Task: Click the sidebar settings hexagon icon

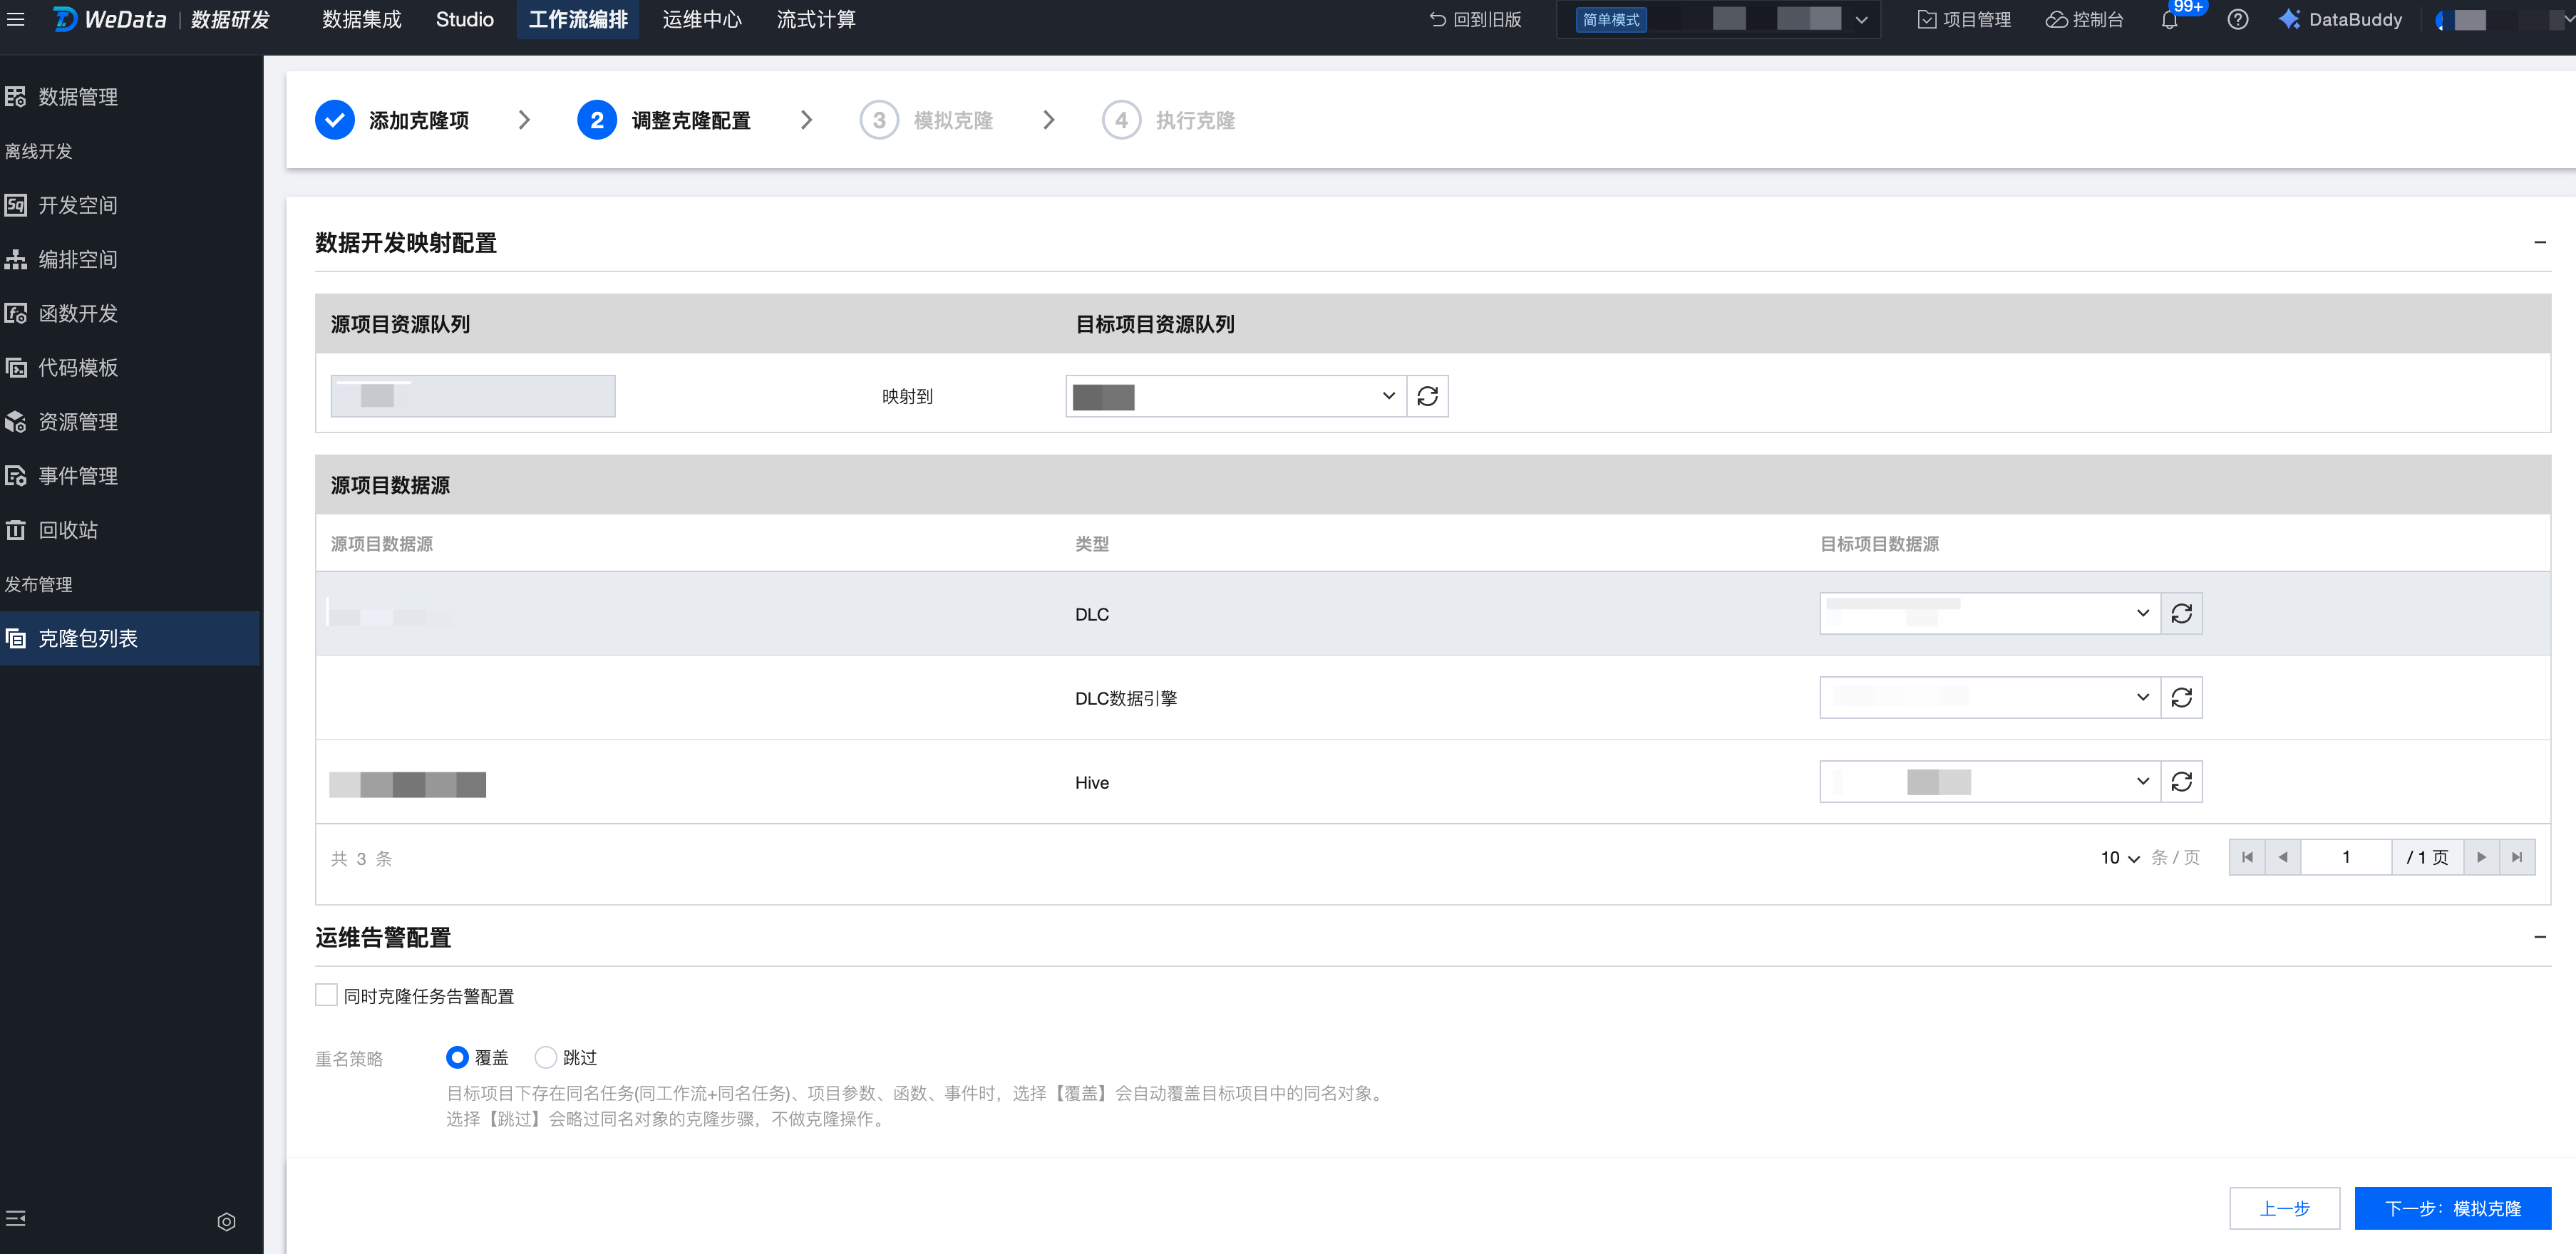Action: tap(226, 1221)
